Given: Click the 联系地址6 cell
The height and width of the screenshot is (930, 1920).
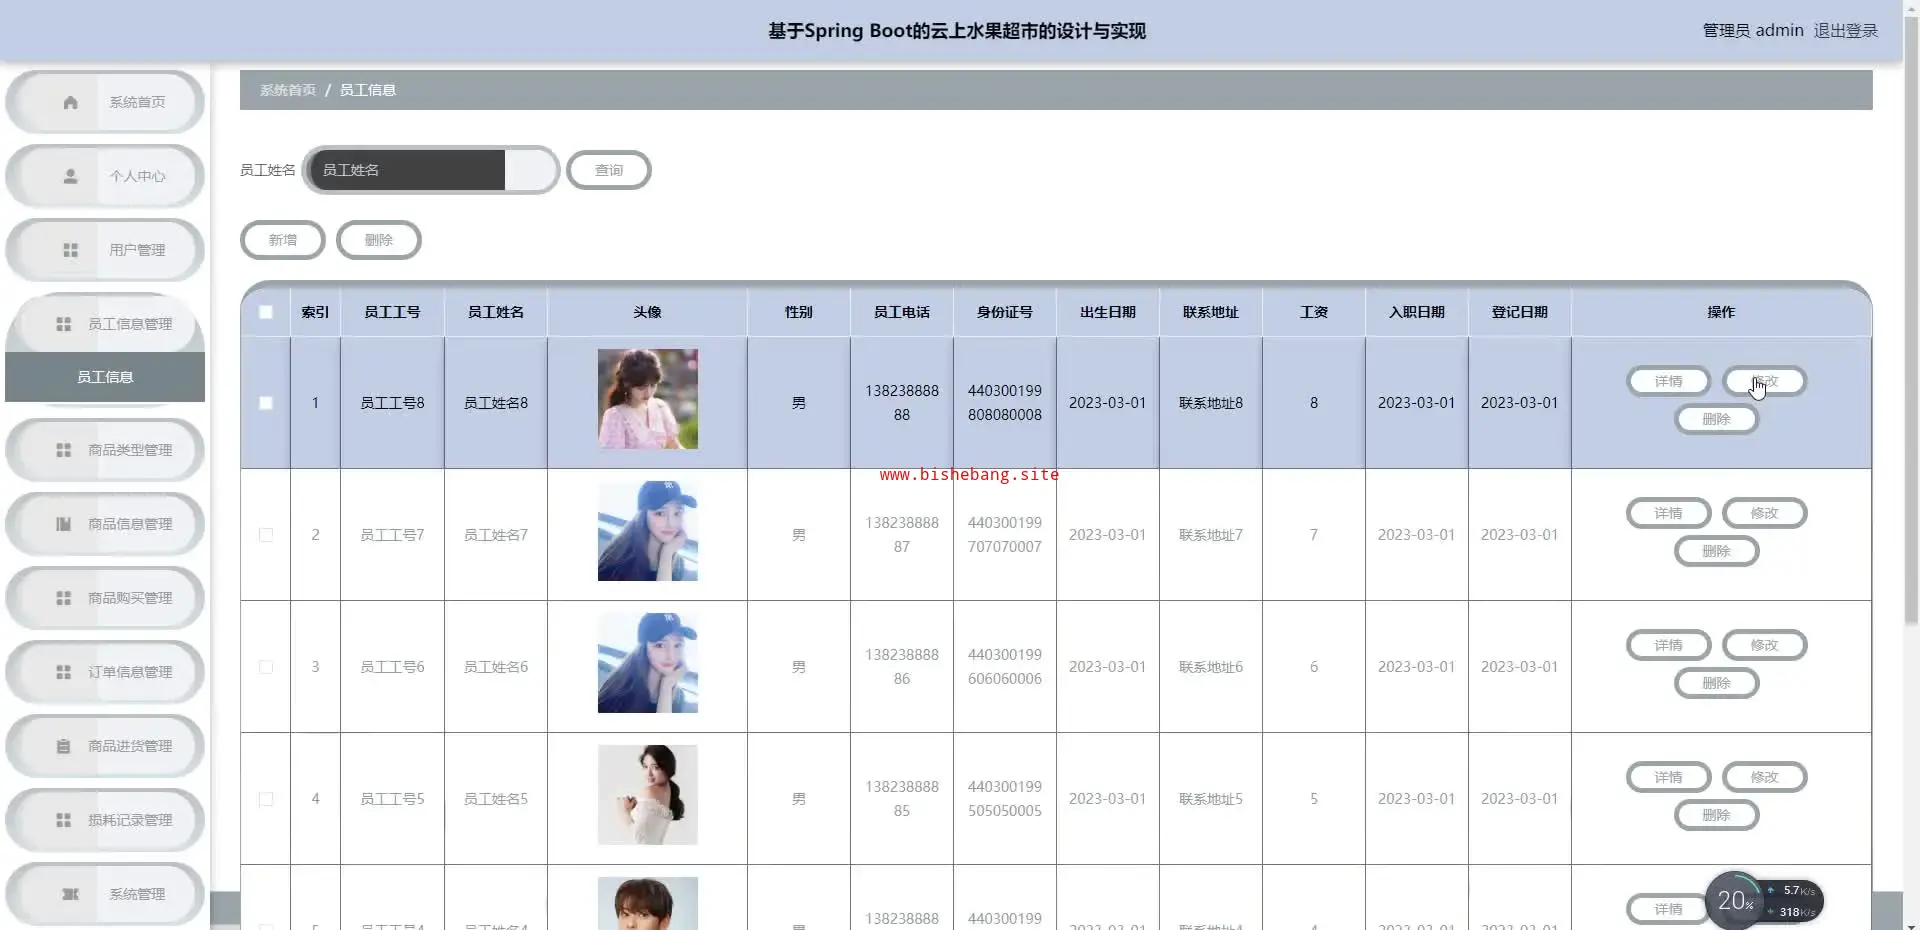Looking at the screenshot, I should coord(1211,667).
